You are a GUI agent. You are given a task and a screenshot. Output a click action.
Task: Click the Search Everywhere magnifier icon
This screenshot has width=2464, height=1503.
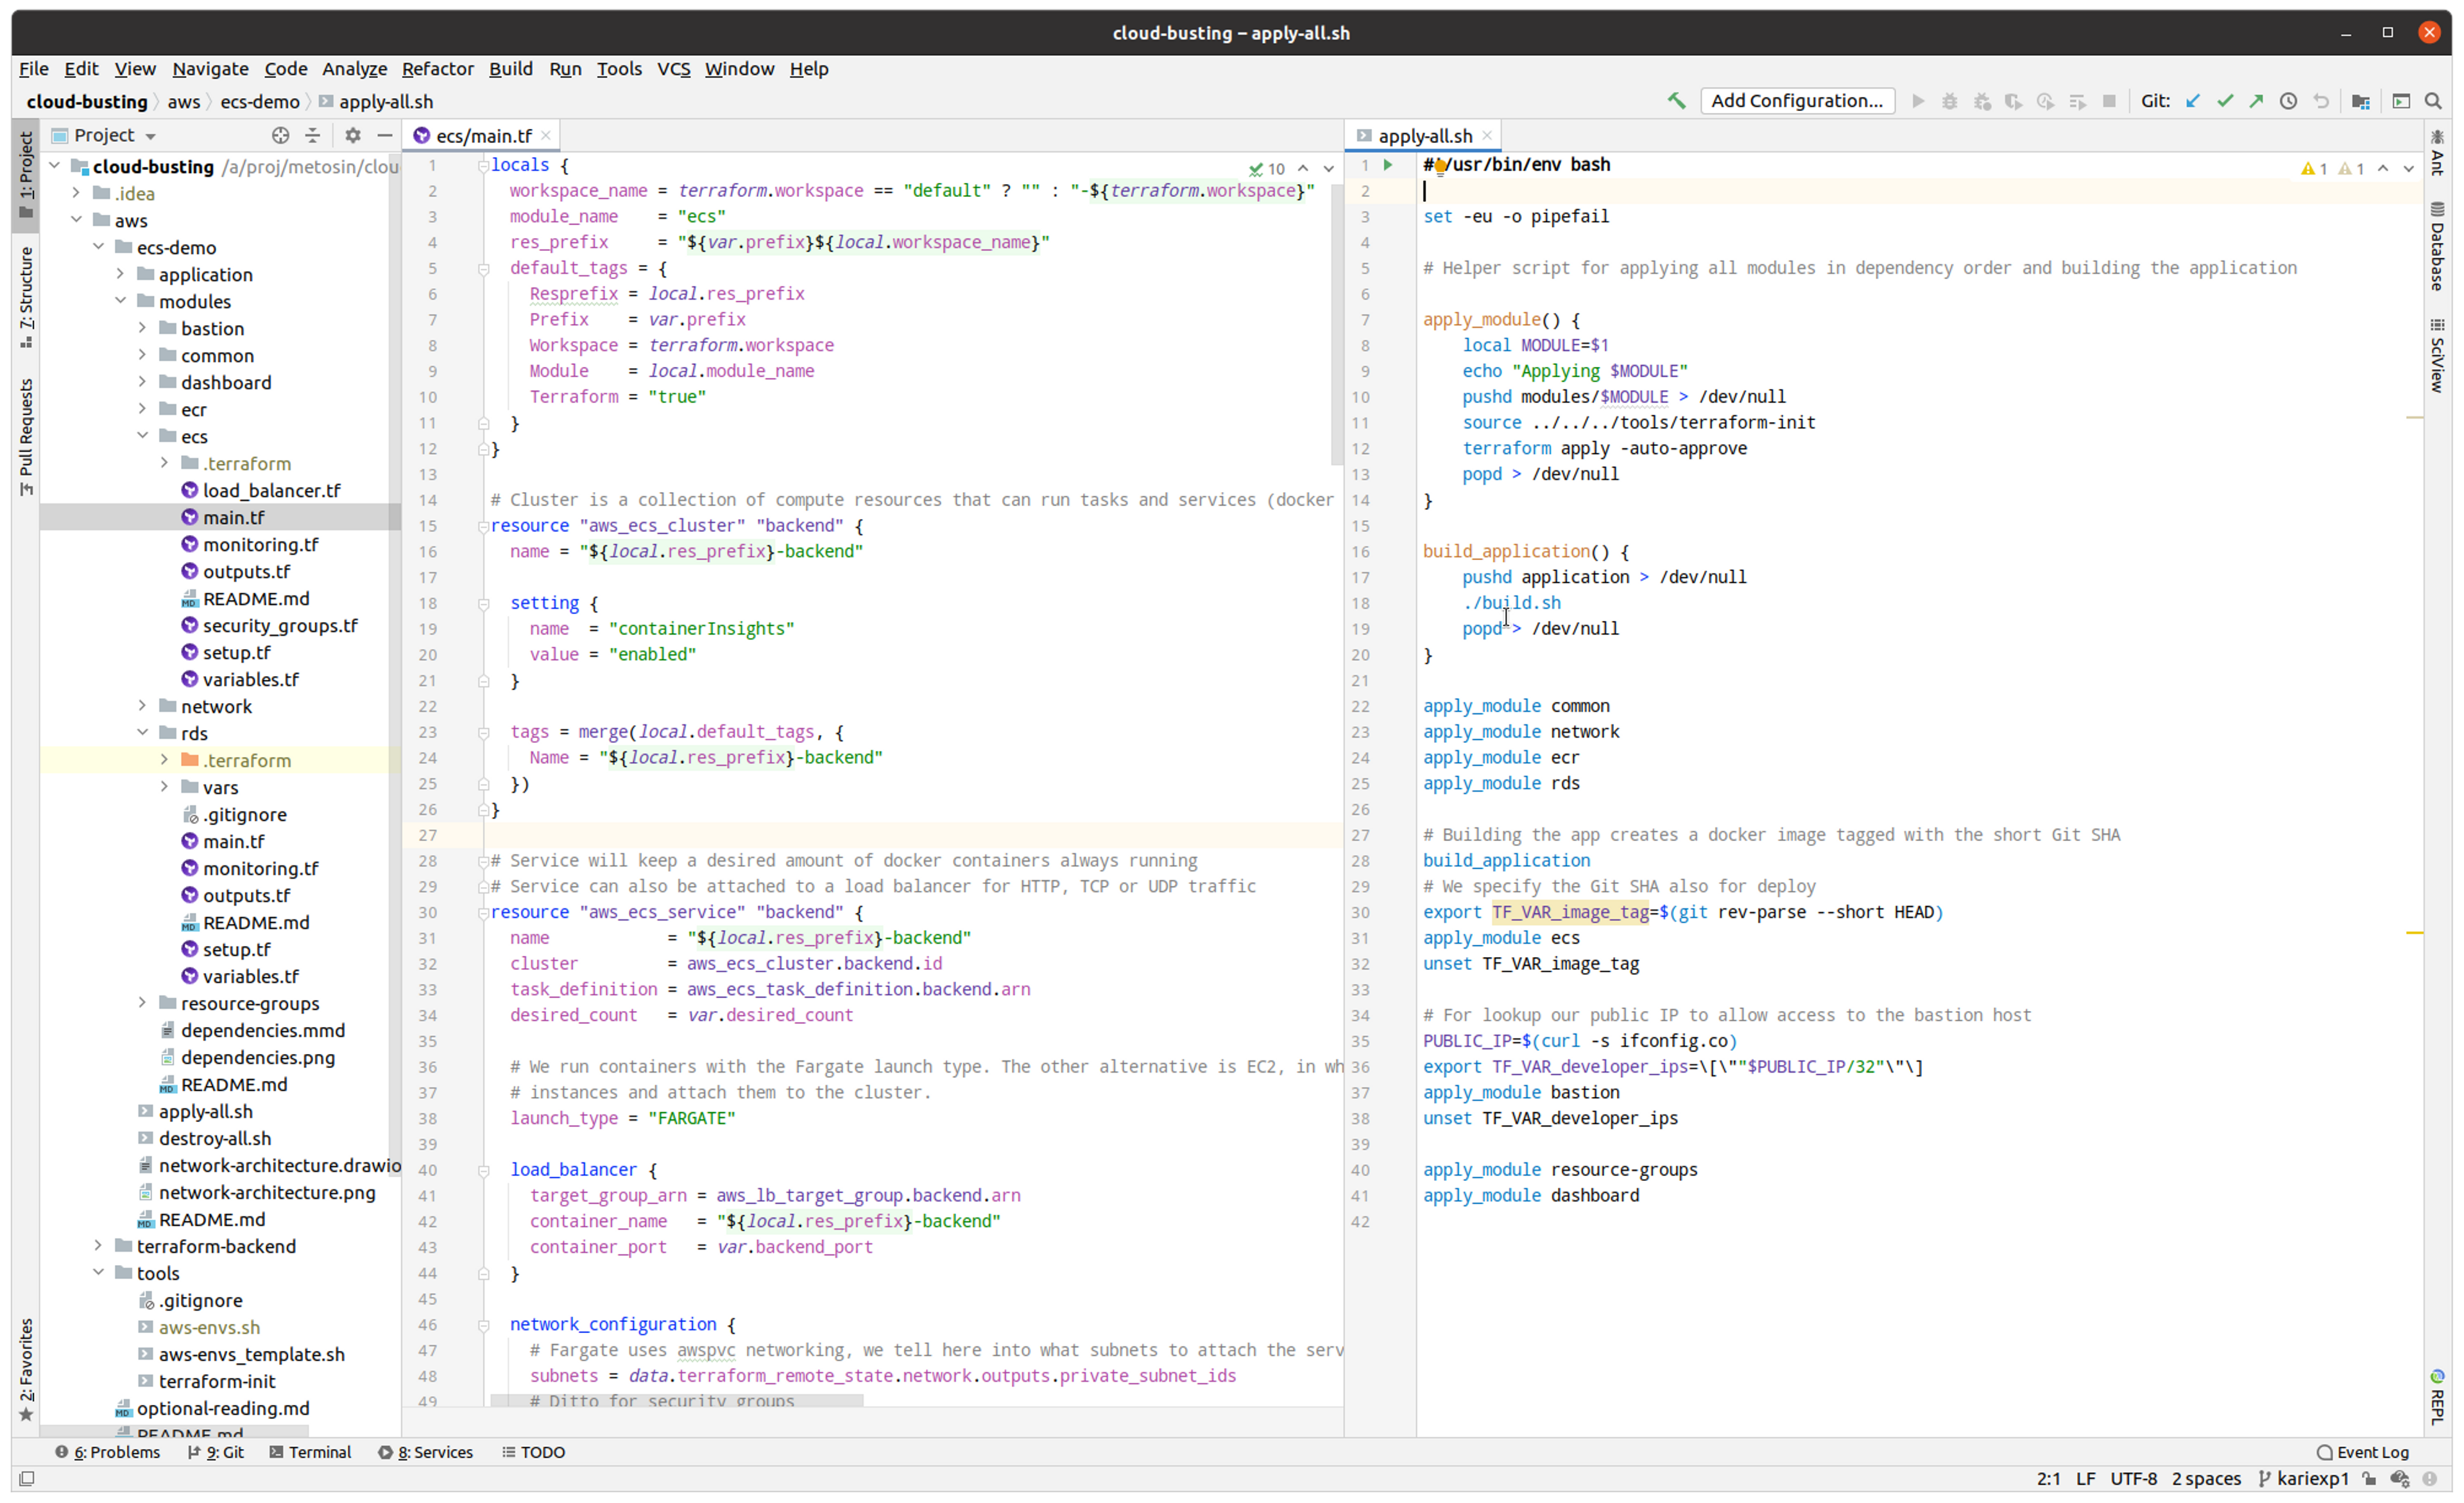2433,101
